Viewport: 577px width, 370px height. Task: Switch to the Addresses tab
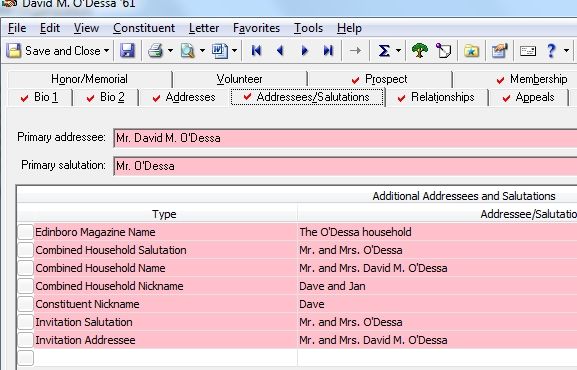click(184, 97)
